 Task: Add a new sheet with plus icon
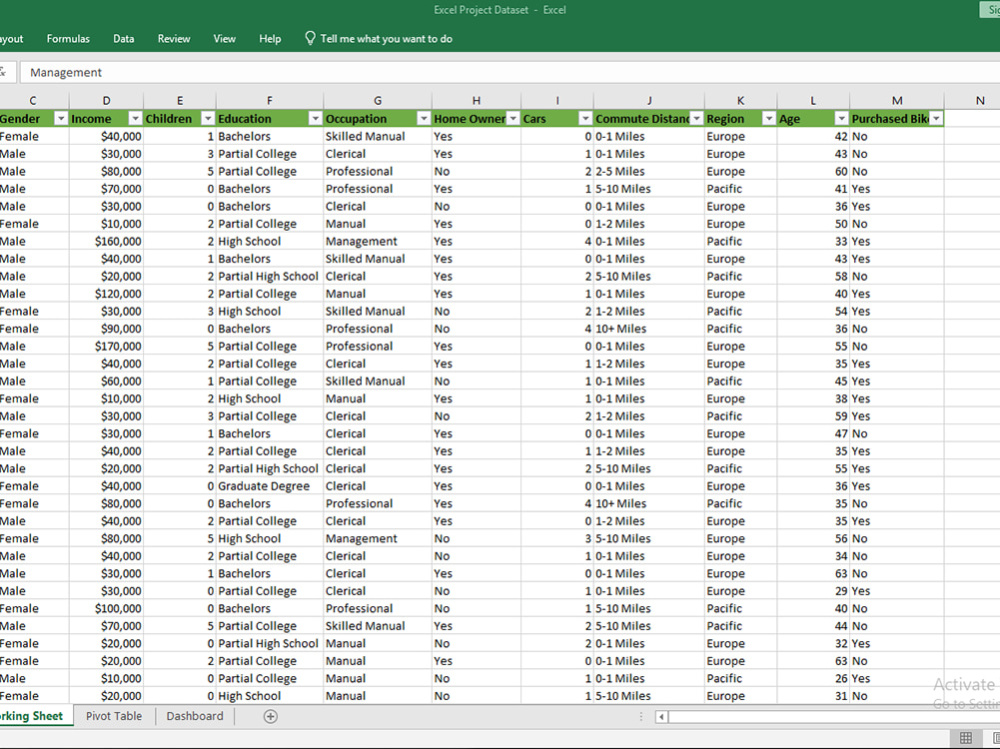270,716
